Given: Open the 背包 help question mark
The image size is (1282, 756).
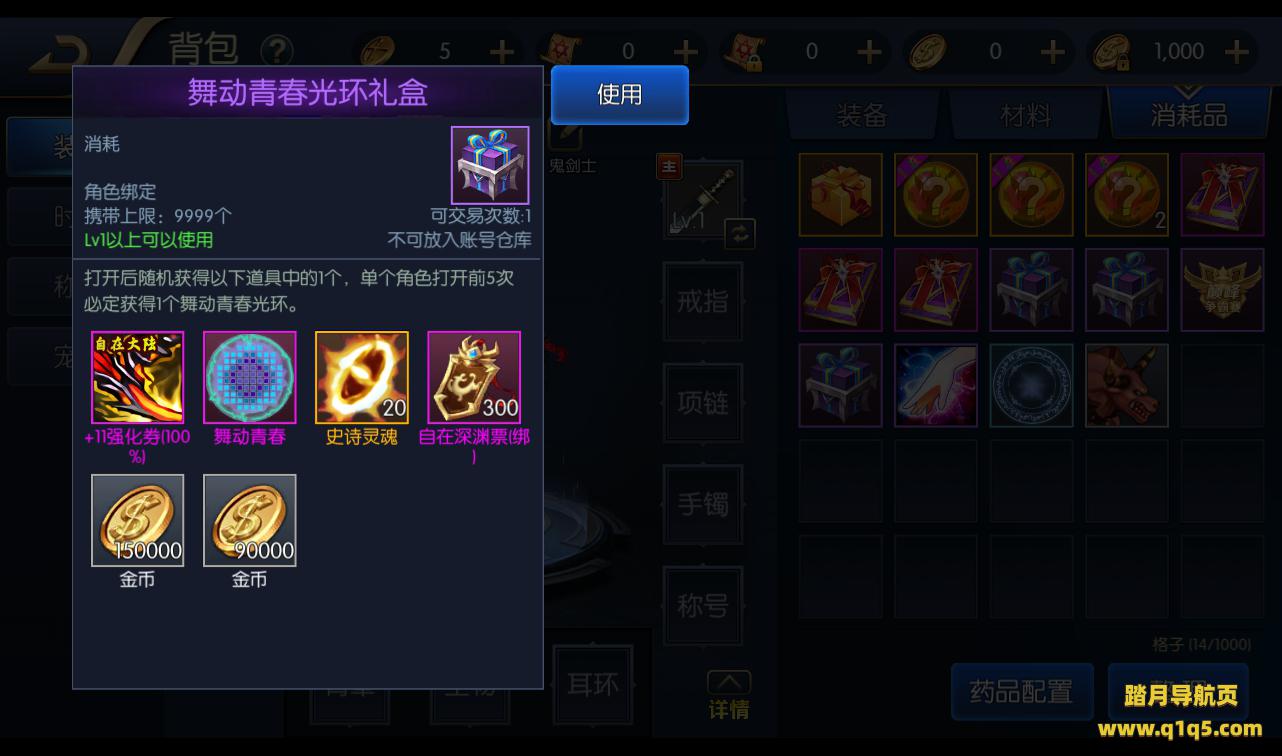Looking at the screenshot, I should (x=277, y=50).
